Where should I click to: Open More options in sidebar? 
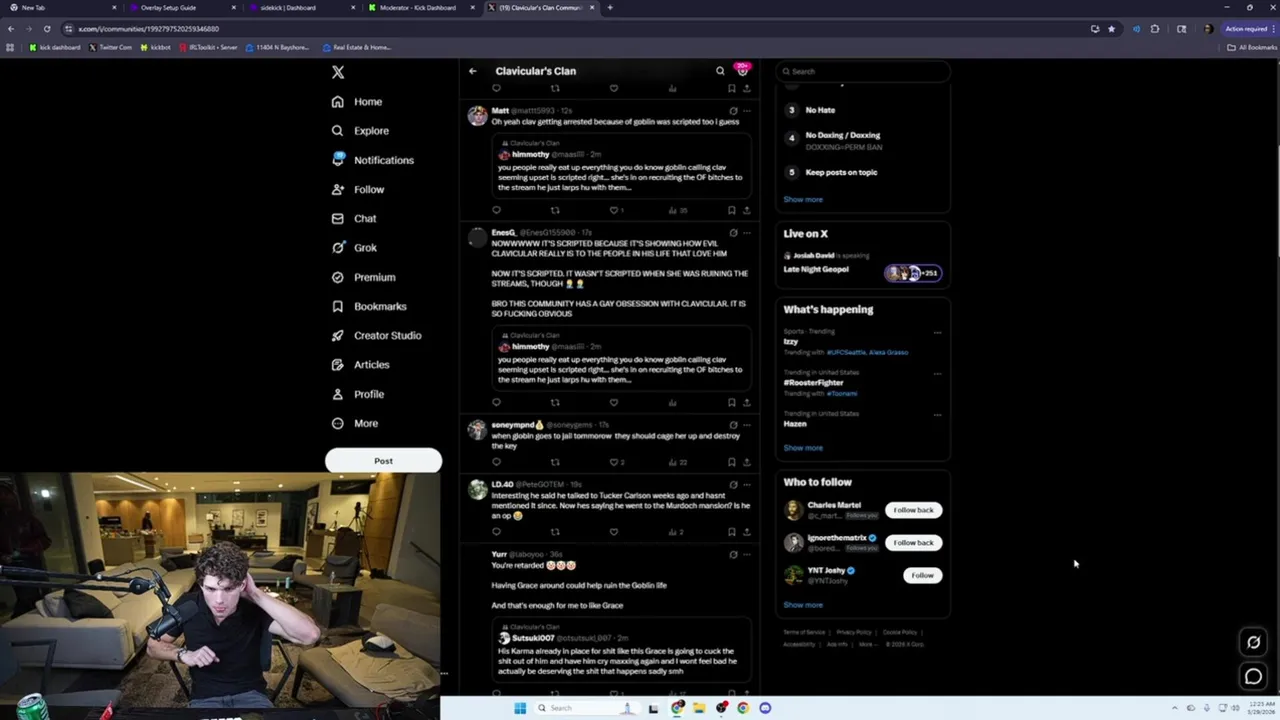pos(355,423)
